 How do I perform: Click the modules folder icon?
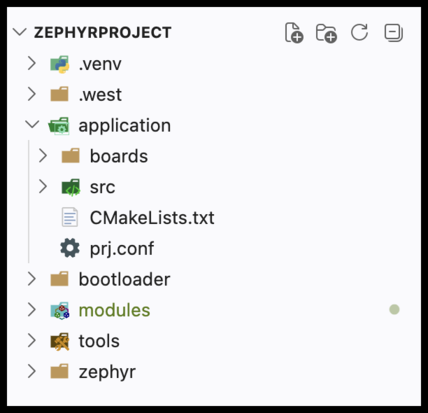pyautogui.click(x=60, y=311)
